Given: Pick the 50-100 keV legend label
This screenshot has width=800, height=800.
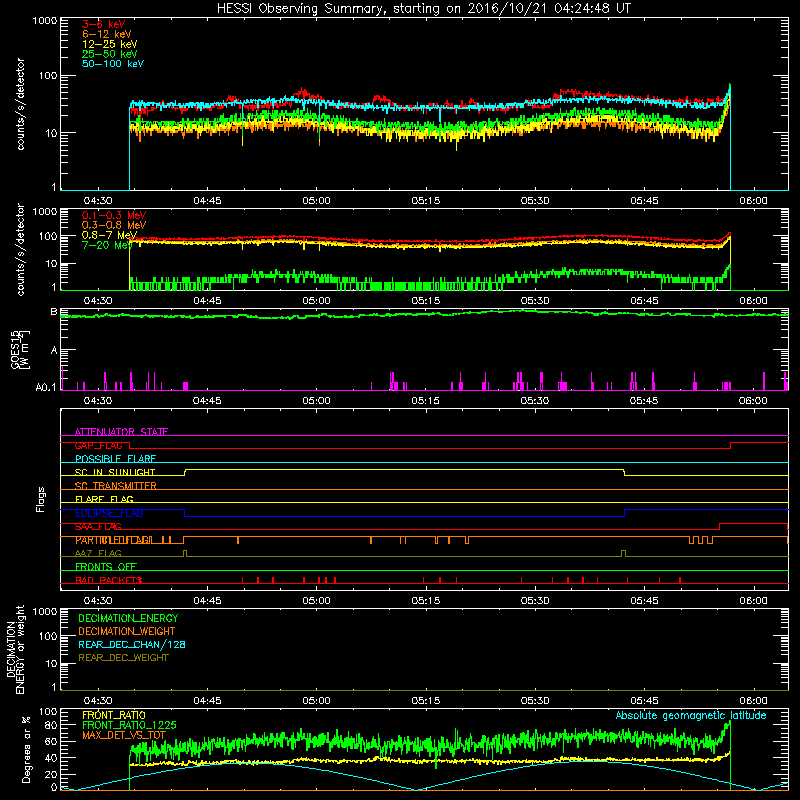Looking at the screenshot, I should click(113, 64).
